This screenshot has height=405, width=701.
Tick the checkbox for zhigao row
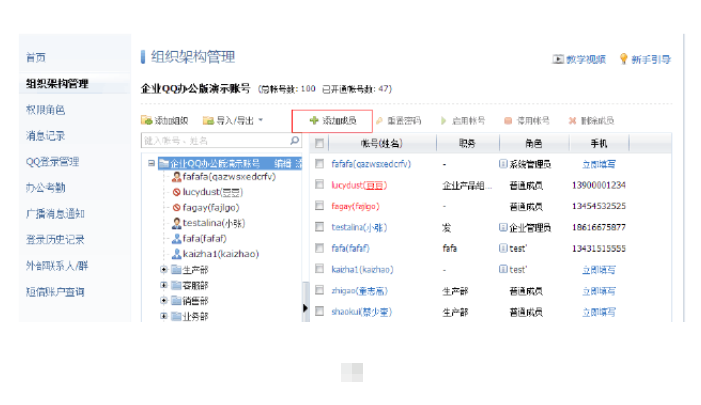tap(319, 290)
